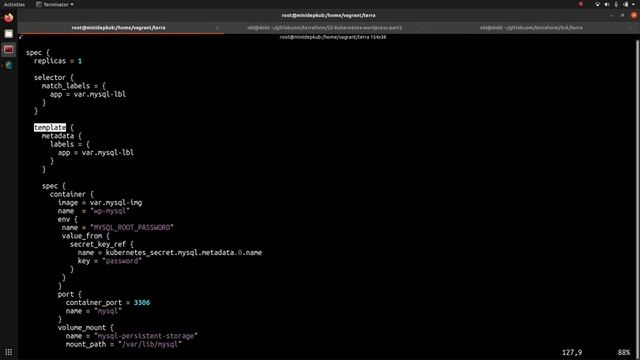The image size is (640, 360).
Task: Click the cursor position '127,9' in status line
Action: click(572, 352)
